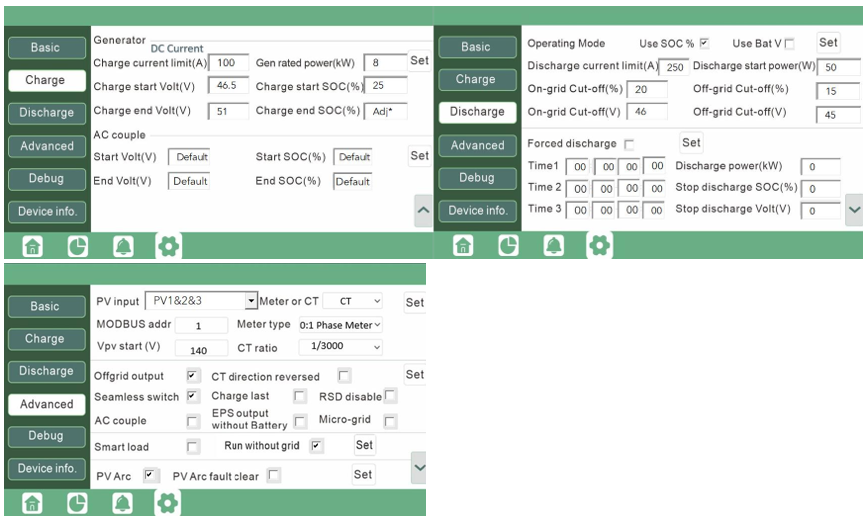Open PV input dropdown

(201, 301)
